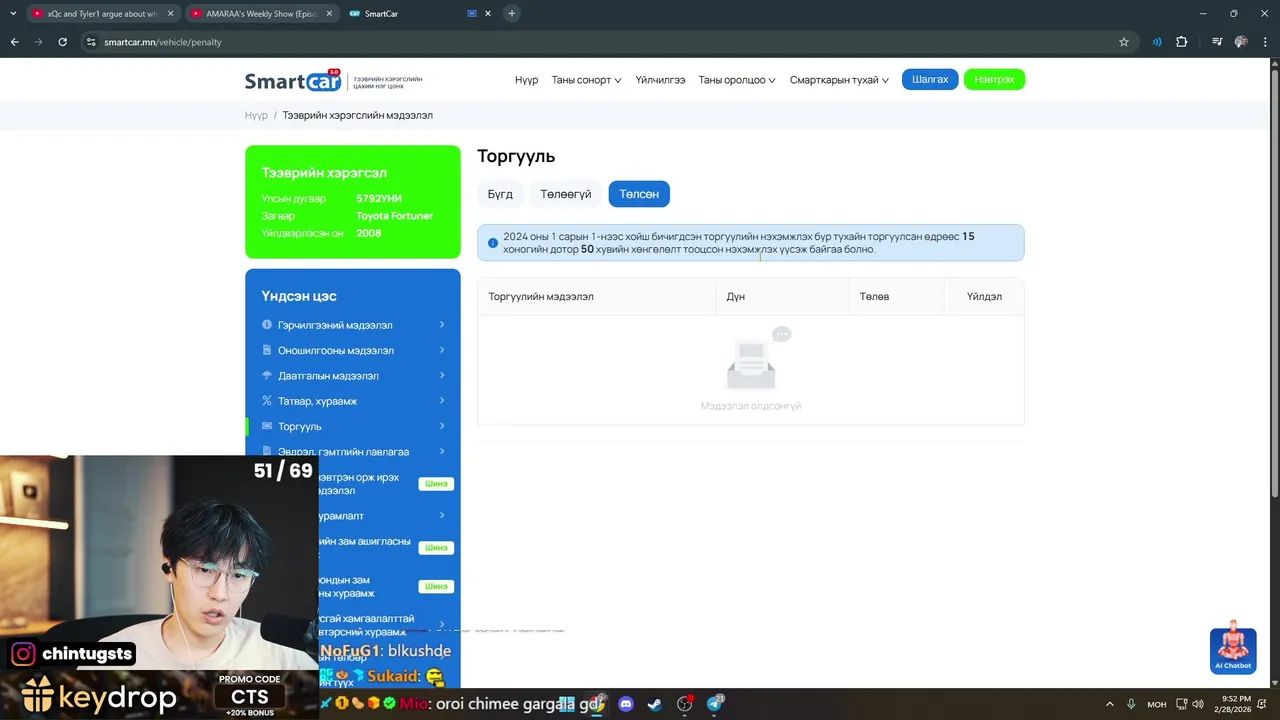
Task: Open the Chrome extensions puzzle icon
Action: (x=1182, y=42)
